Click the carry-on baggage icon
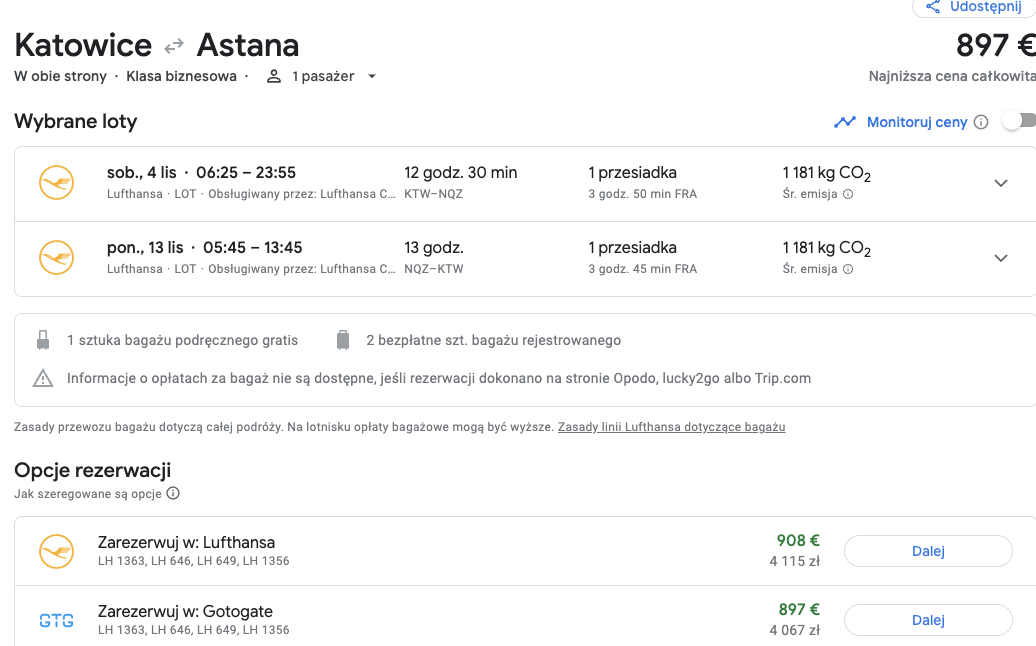The image size is (1036, 646). pyautogui.click(x=43, y=340)
